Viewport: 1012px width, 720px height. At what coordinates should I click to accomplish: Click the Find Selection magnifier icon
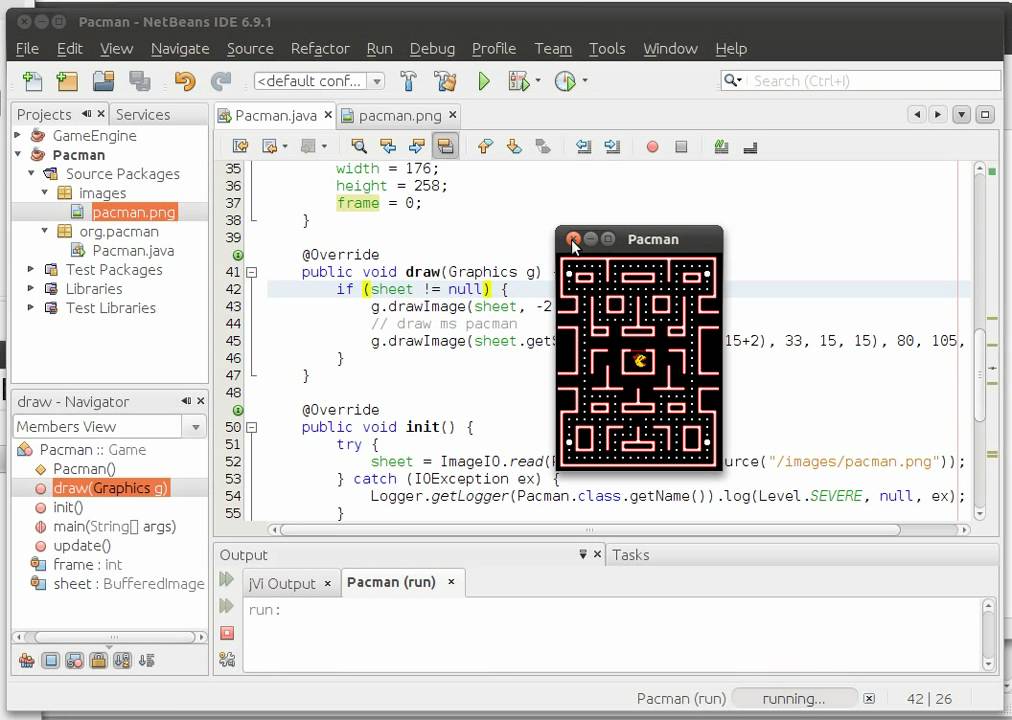point(359,146)
